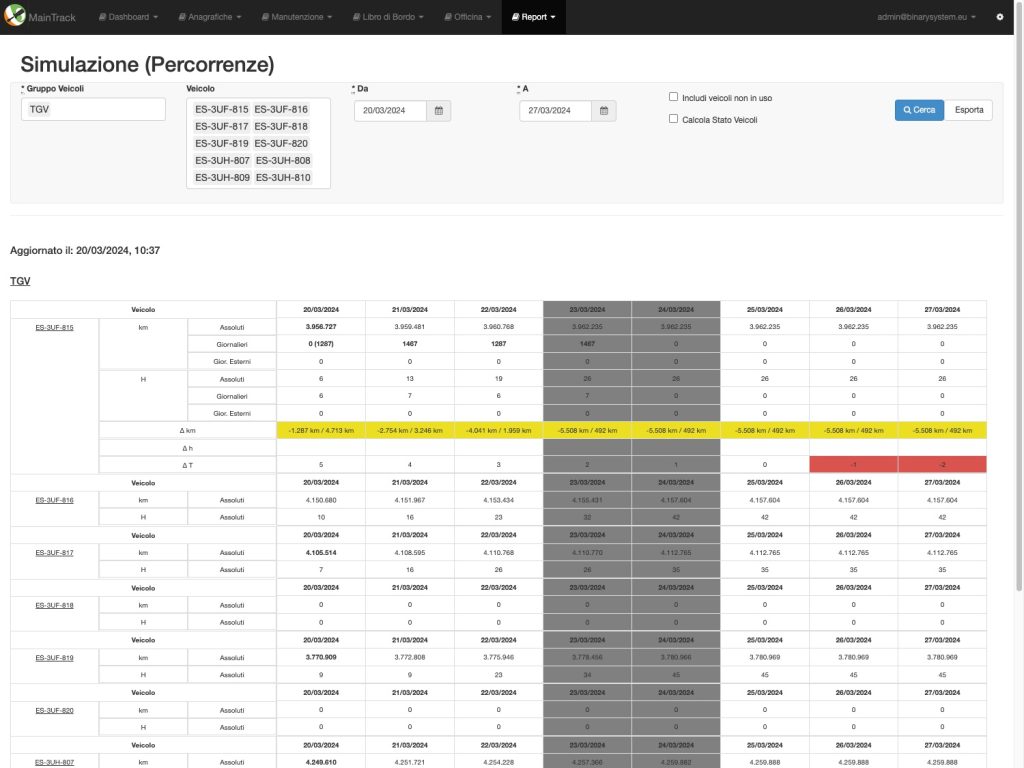Click the Da date input field
Screen dimensions: 1024x768
[390, 111]
